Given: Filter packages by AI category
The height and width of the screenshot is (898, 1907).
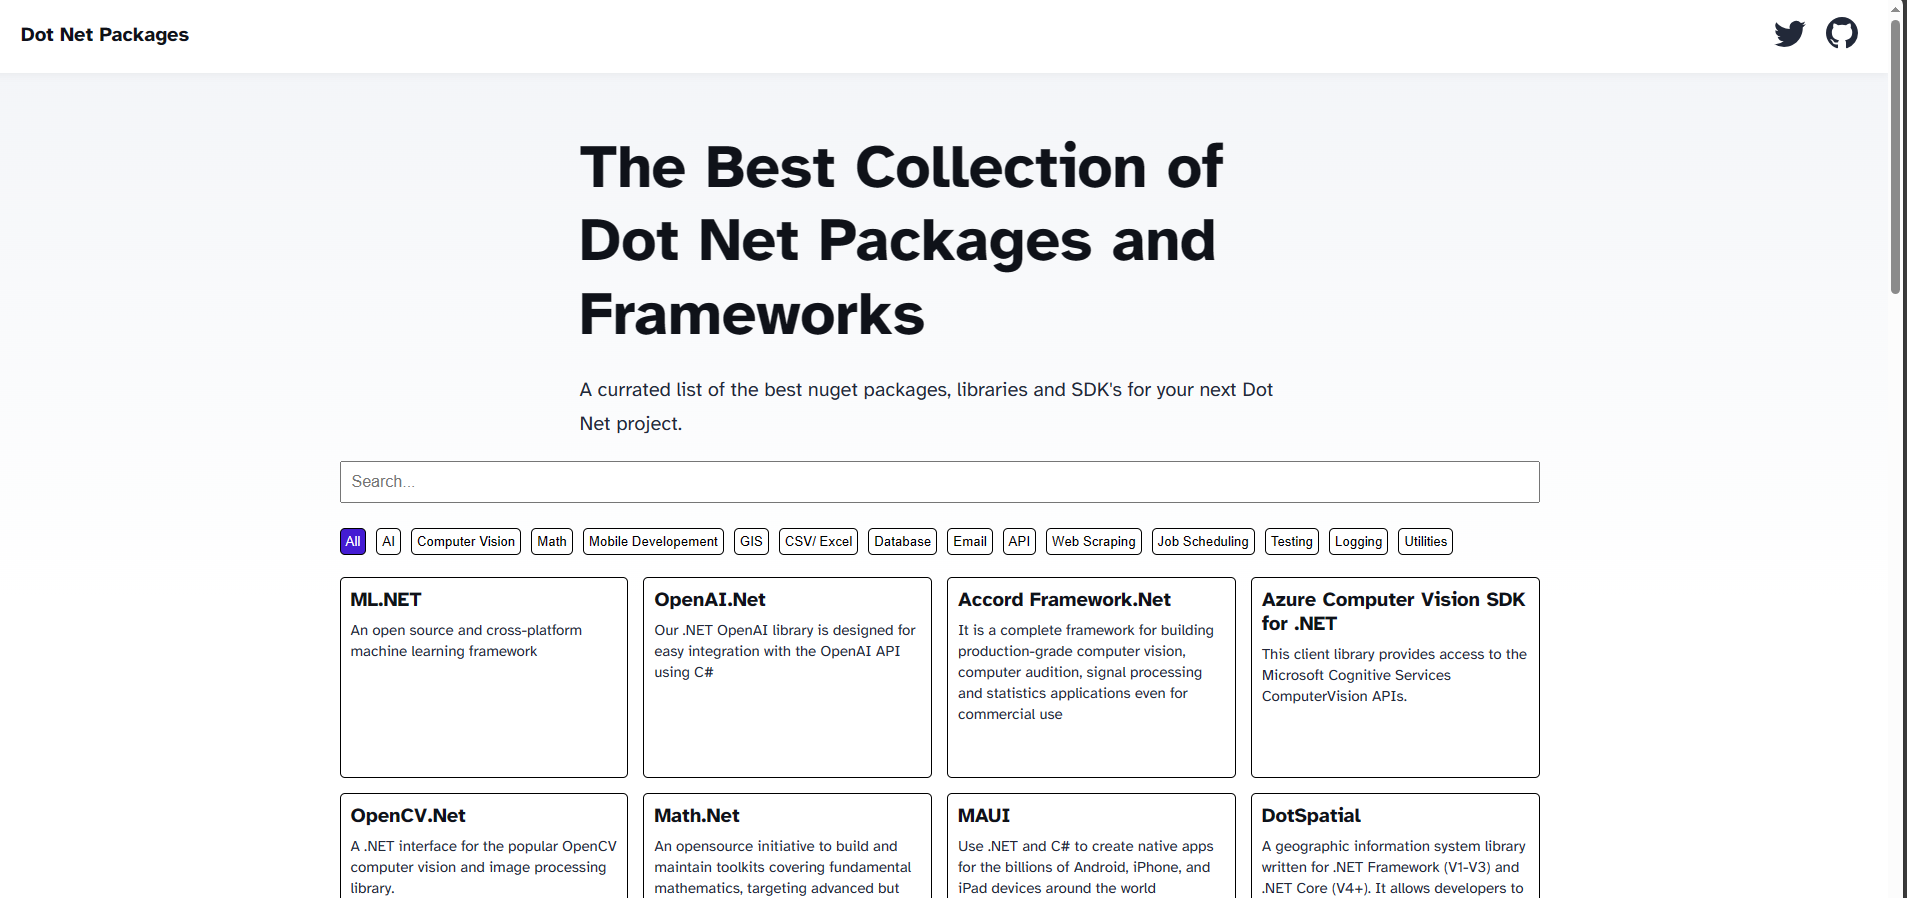Looking at the screenshot, I should [x=389, y=541].
